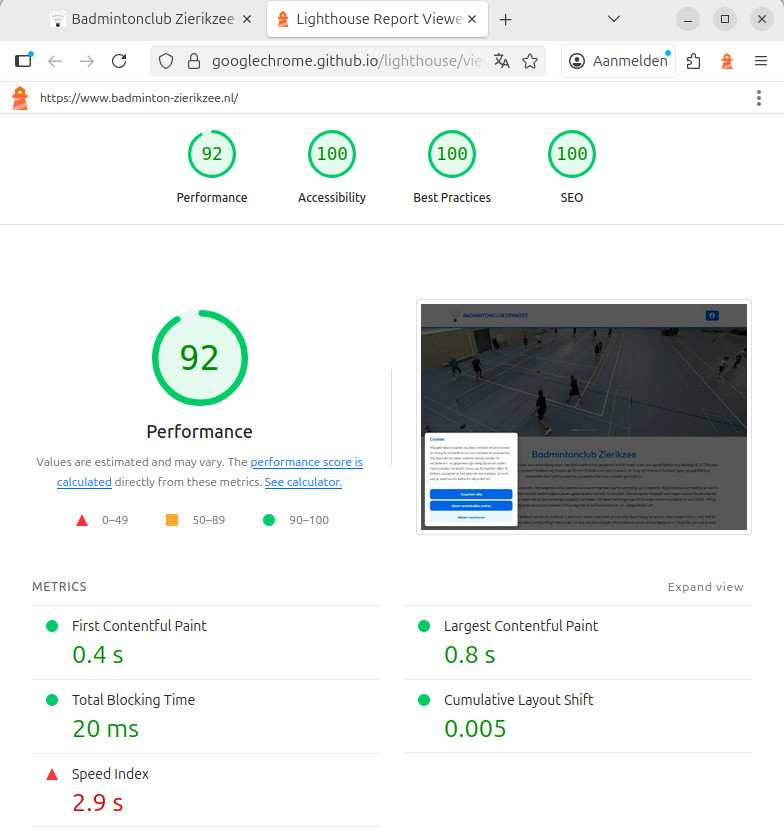This screenshot has width=784, height=836.
Task: Open the Extensions puzzle icon
Action: [694, 61]
